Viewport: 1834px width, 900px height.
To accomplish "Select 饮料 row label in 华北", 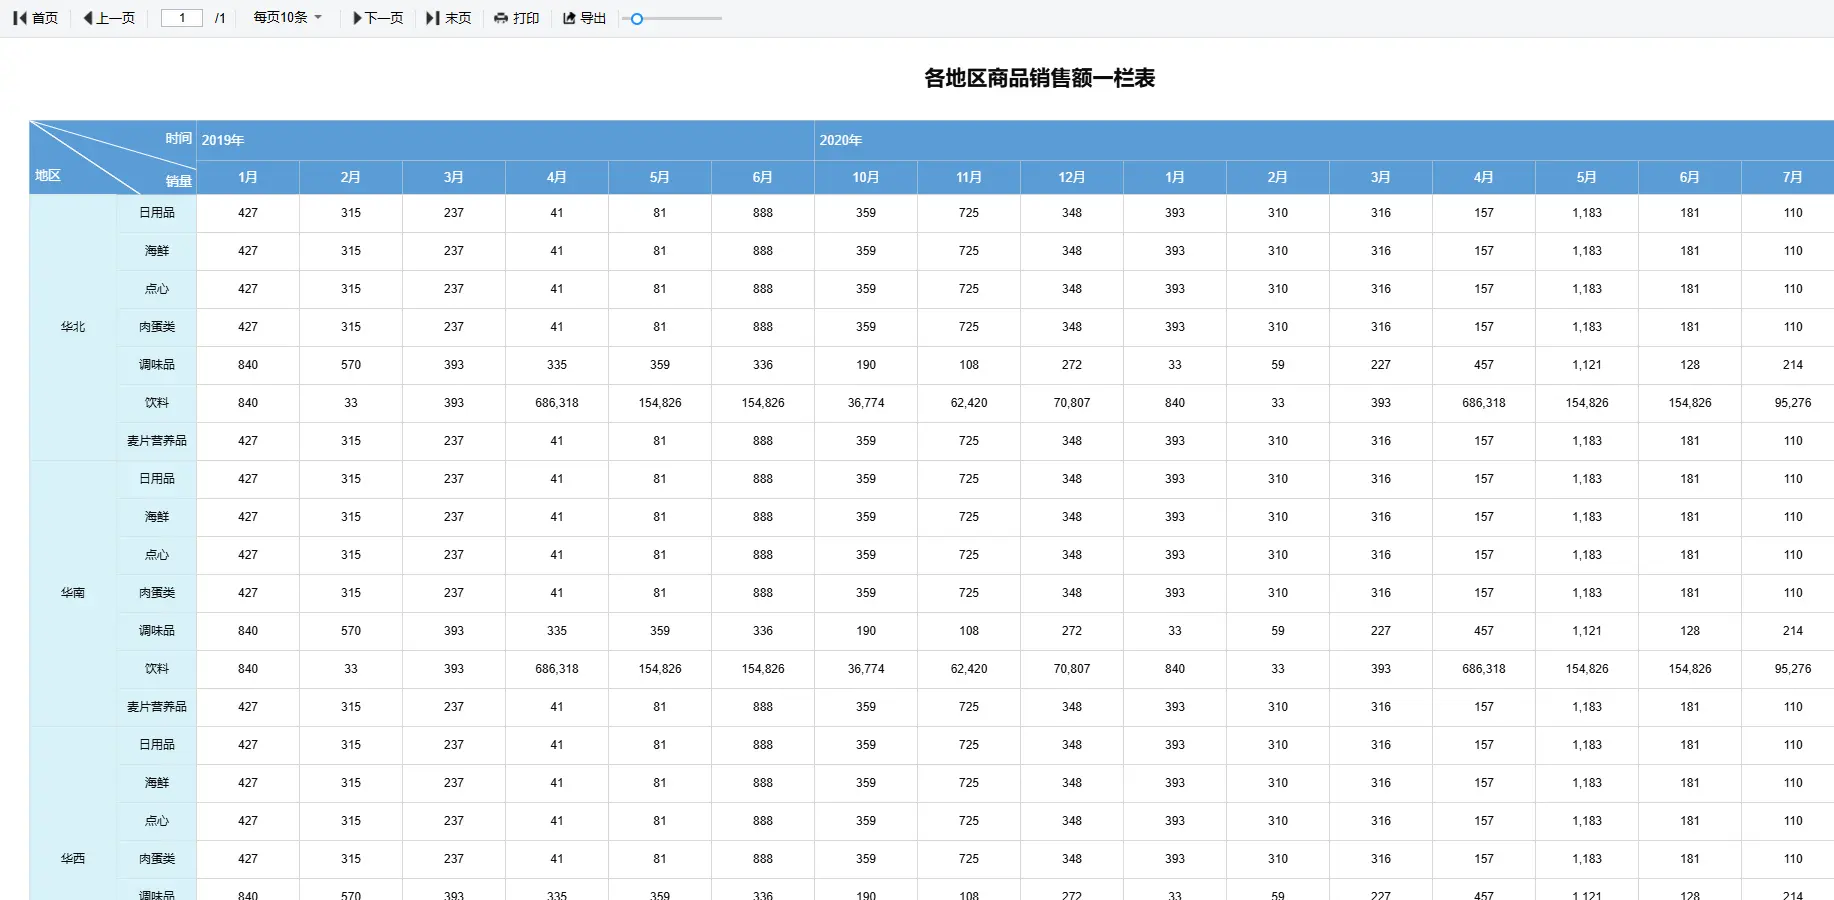I will 157,403.
